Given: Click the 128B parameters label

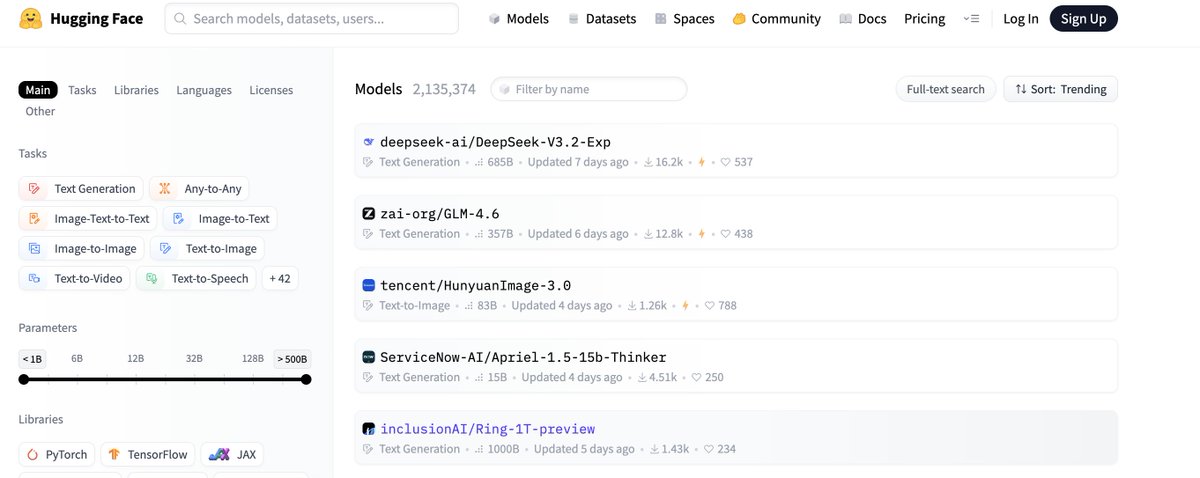Looking at the screenshot, I should coord(253,358).
